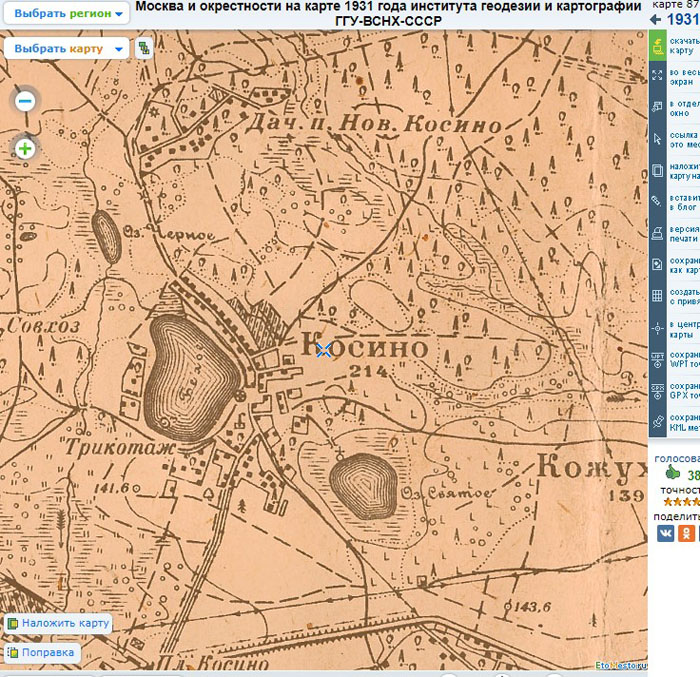This screenshot has height=677, width=700.
Task: Click the blue X center marker on map
Action: click(x=324, y=351)
